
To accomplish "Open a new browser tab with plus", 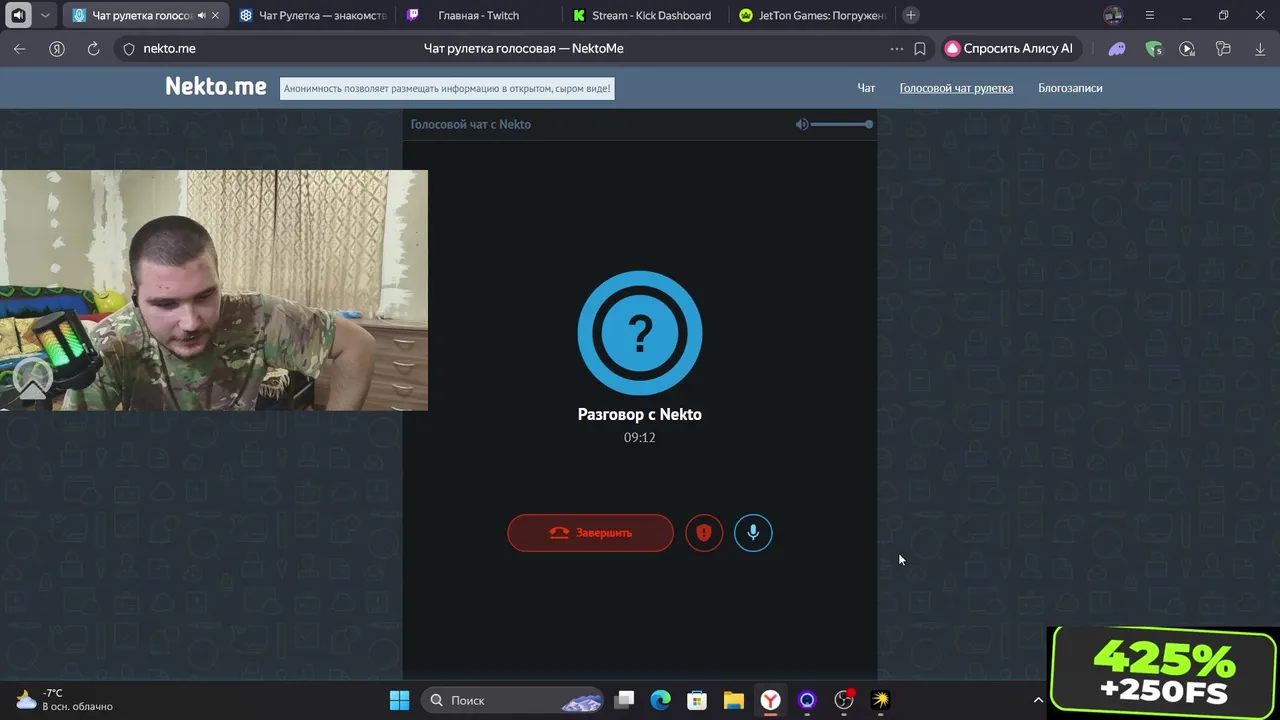I will 910,15.
